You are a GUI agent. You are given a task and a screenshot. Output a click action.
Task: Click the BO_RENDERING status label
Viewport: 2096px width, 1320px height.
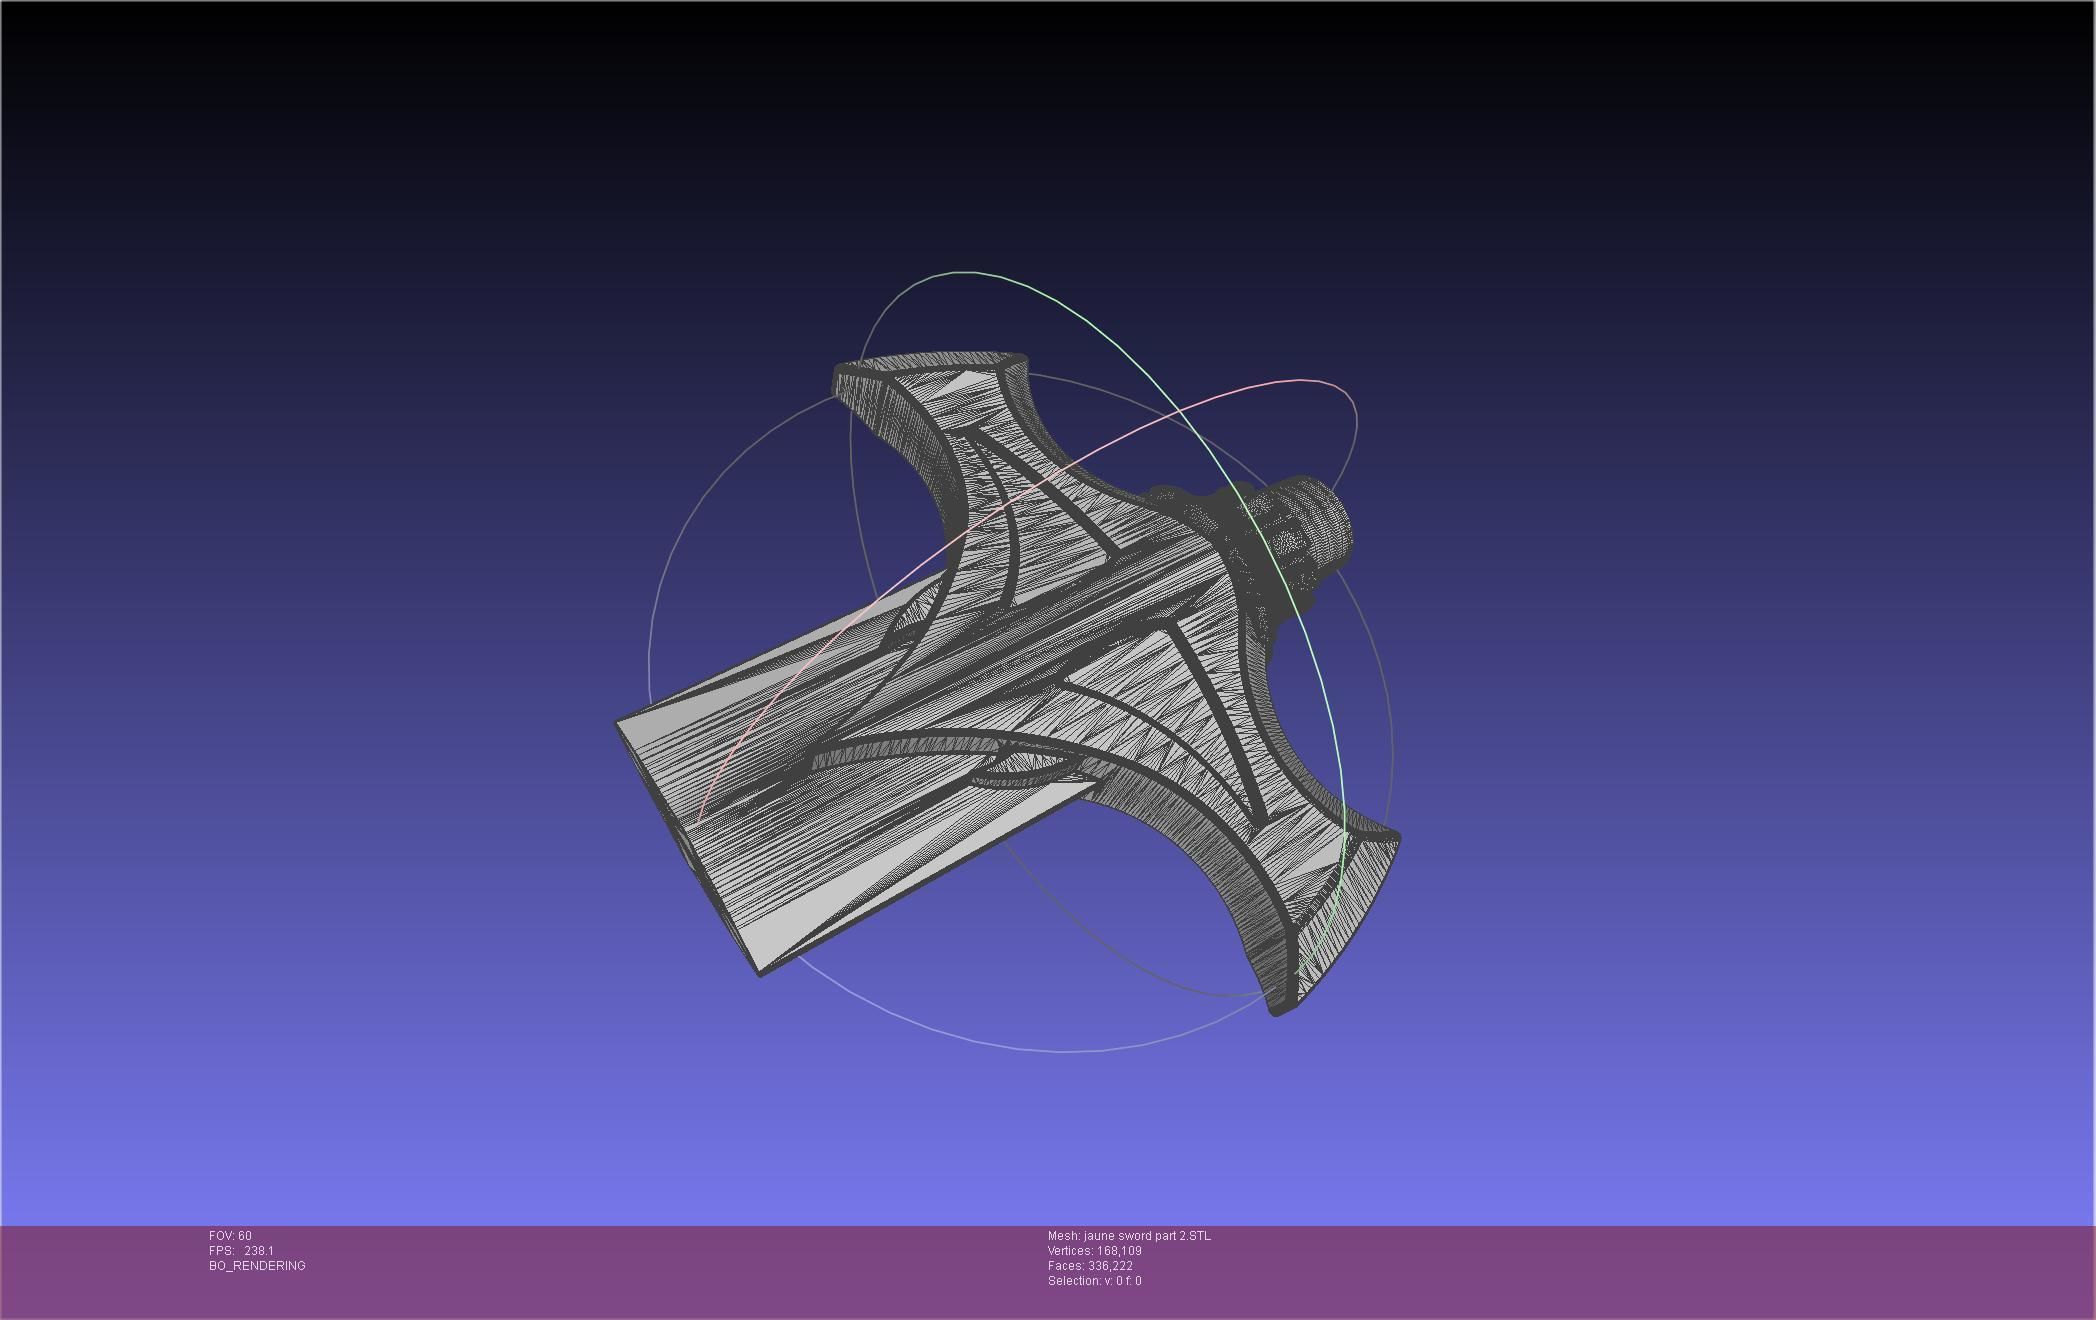[257, 1266]
